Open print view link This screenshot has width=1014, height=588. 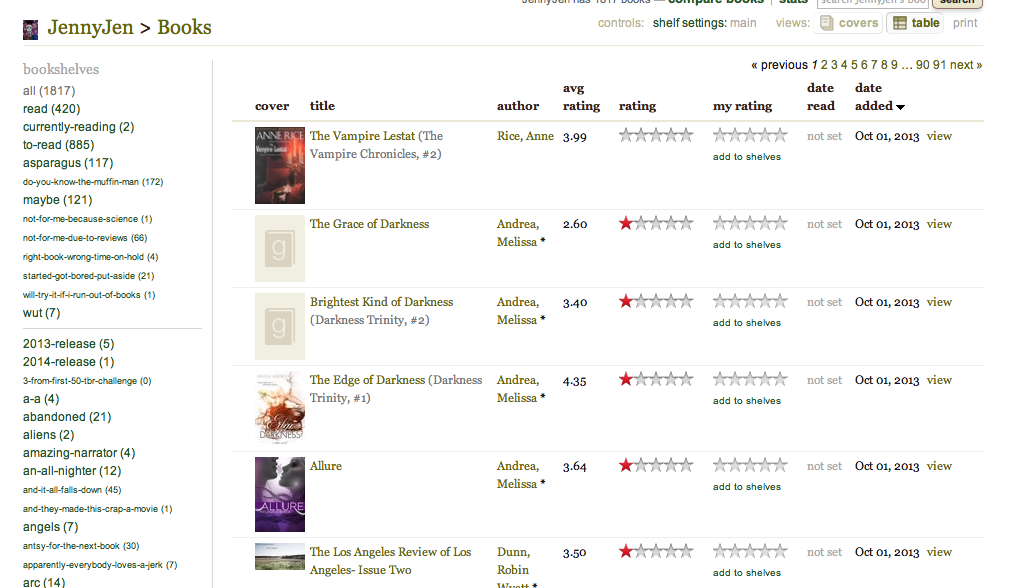point(965,23)
